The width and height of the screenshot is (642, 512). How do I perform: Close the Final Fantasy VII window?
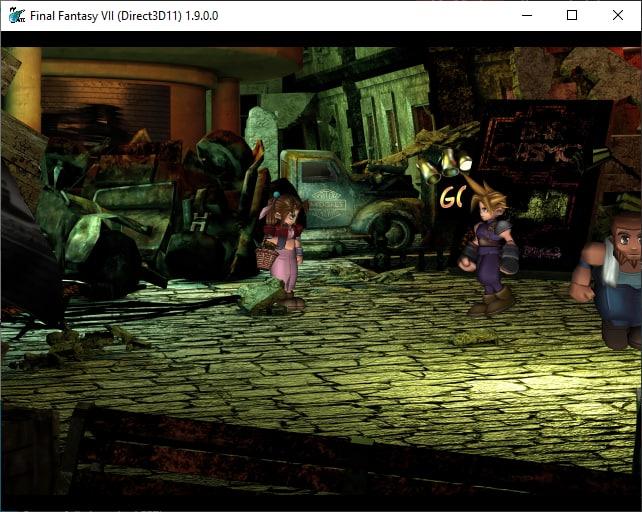pos(617,16)
